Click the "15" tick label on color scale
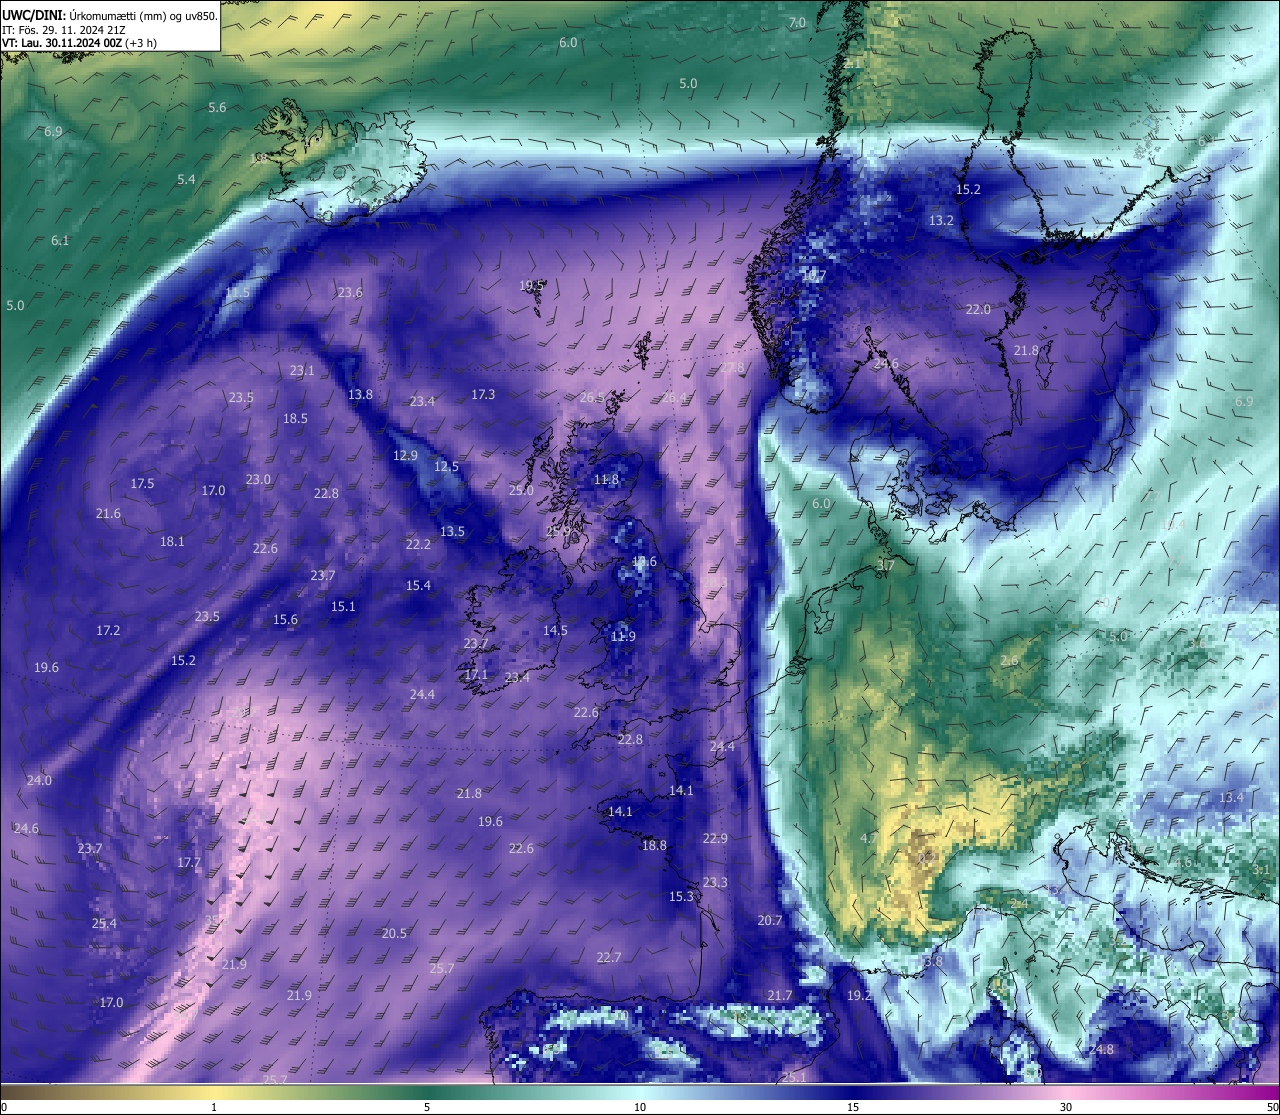Image resolution: width=1280 pixels, height=1115 pixels. 853,1107
